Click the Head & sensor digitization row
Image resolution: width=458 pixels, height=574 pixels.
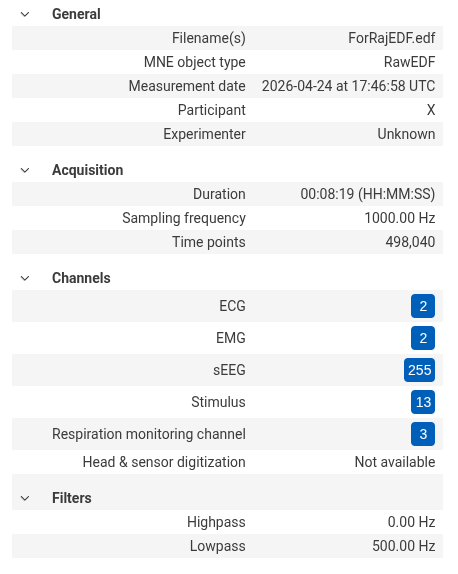[x=227, y=462]
